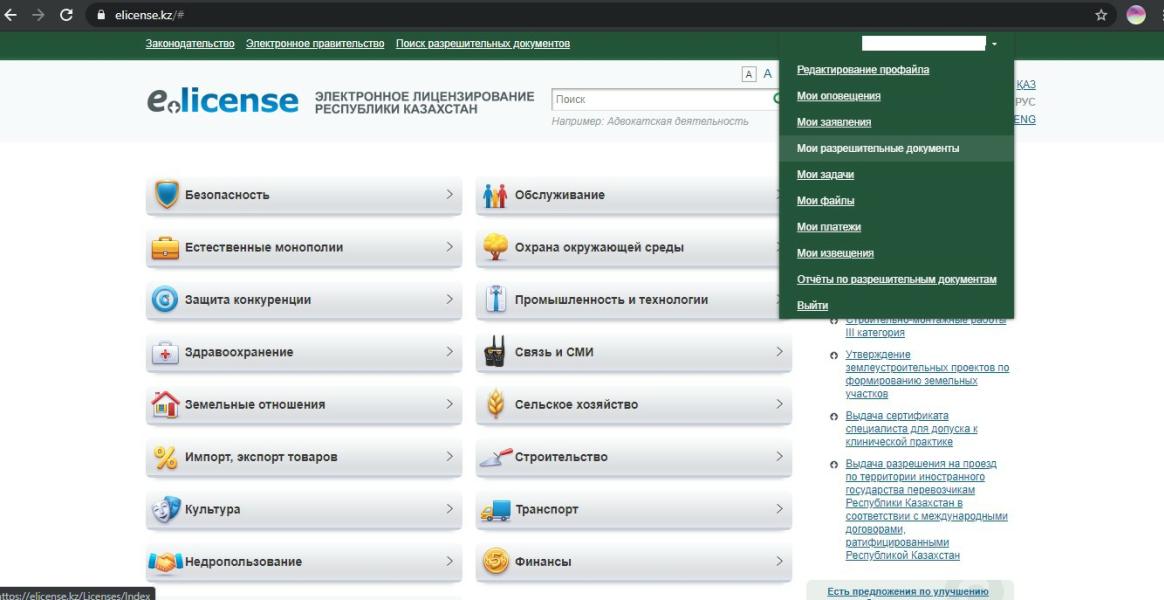Open Мои файлы menu item
1164x600 pixels.
tap(825, 200)
